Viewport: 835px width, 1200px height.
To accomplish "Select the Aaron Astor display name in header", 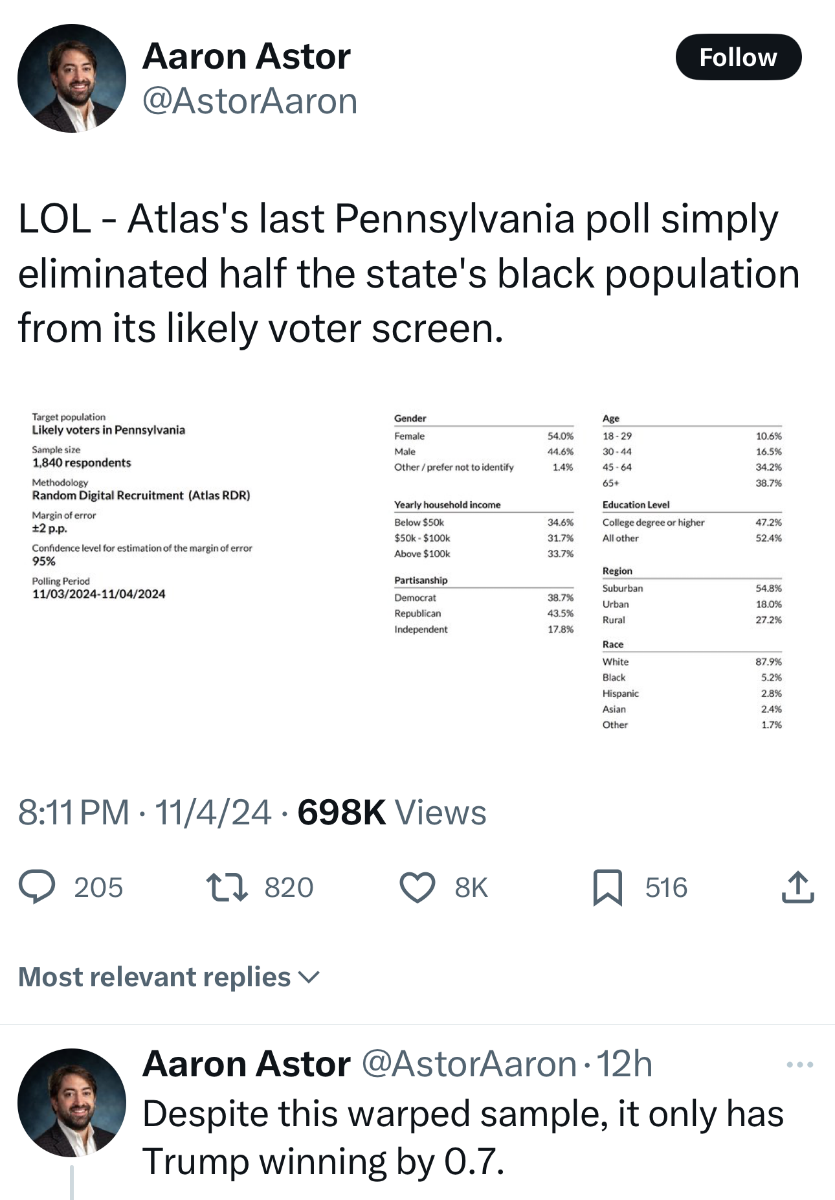I will click(246, 56).
